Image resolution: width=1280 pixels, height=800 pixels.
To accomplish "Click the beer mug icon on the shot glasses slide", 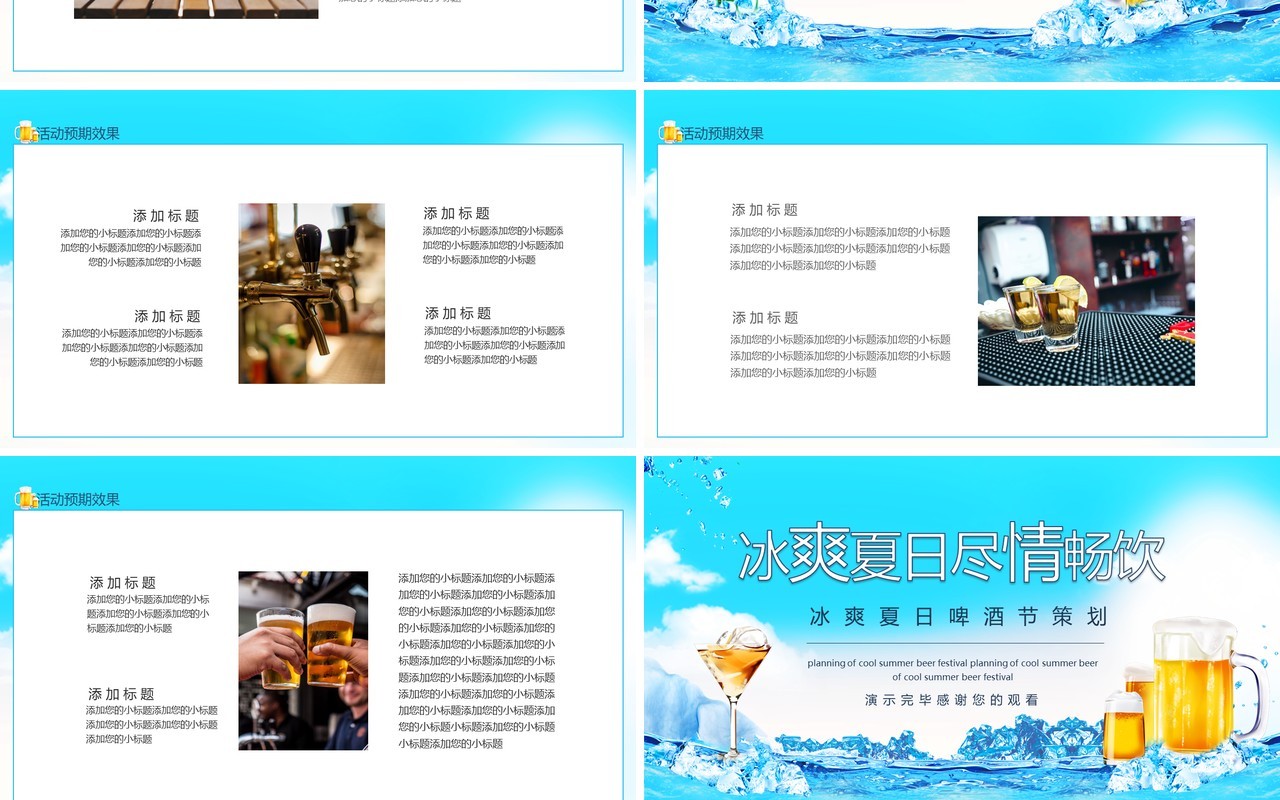I will 670,132.
